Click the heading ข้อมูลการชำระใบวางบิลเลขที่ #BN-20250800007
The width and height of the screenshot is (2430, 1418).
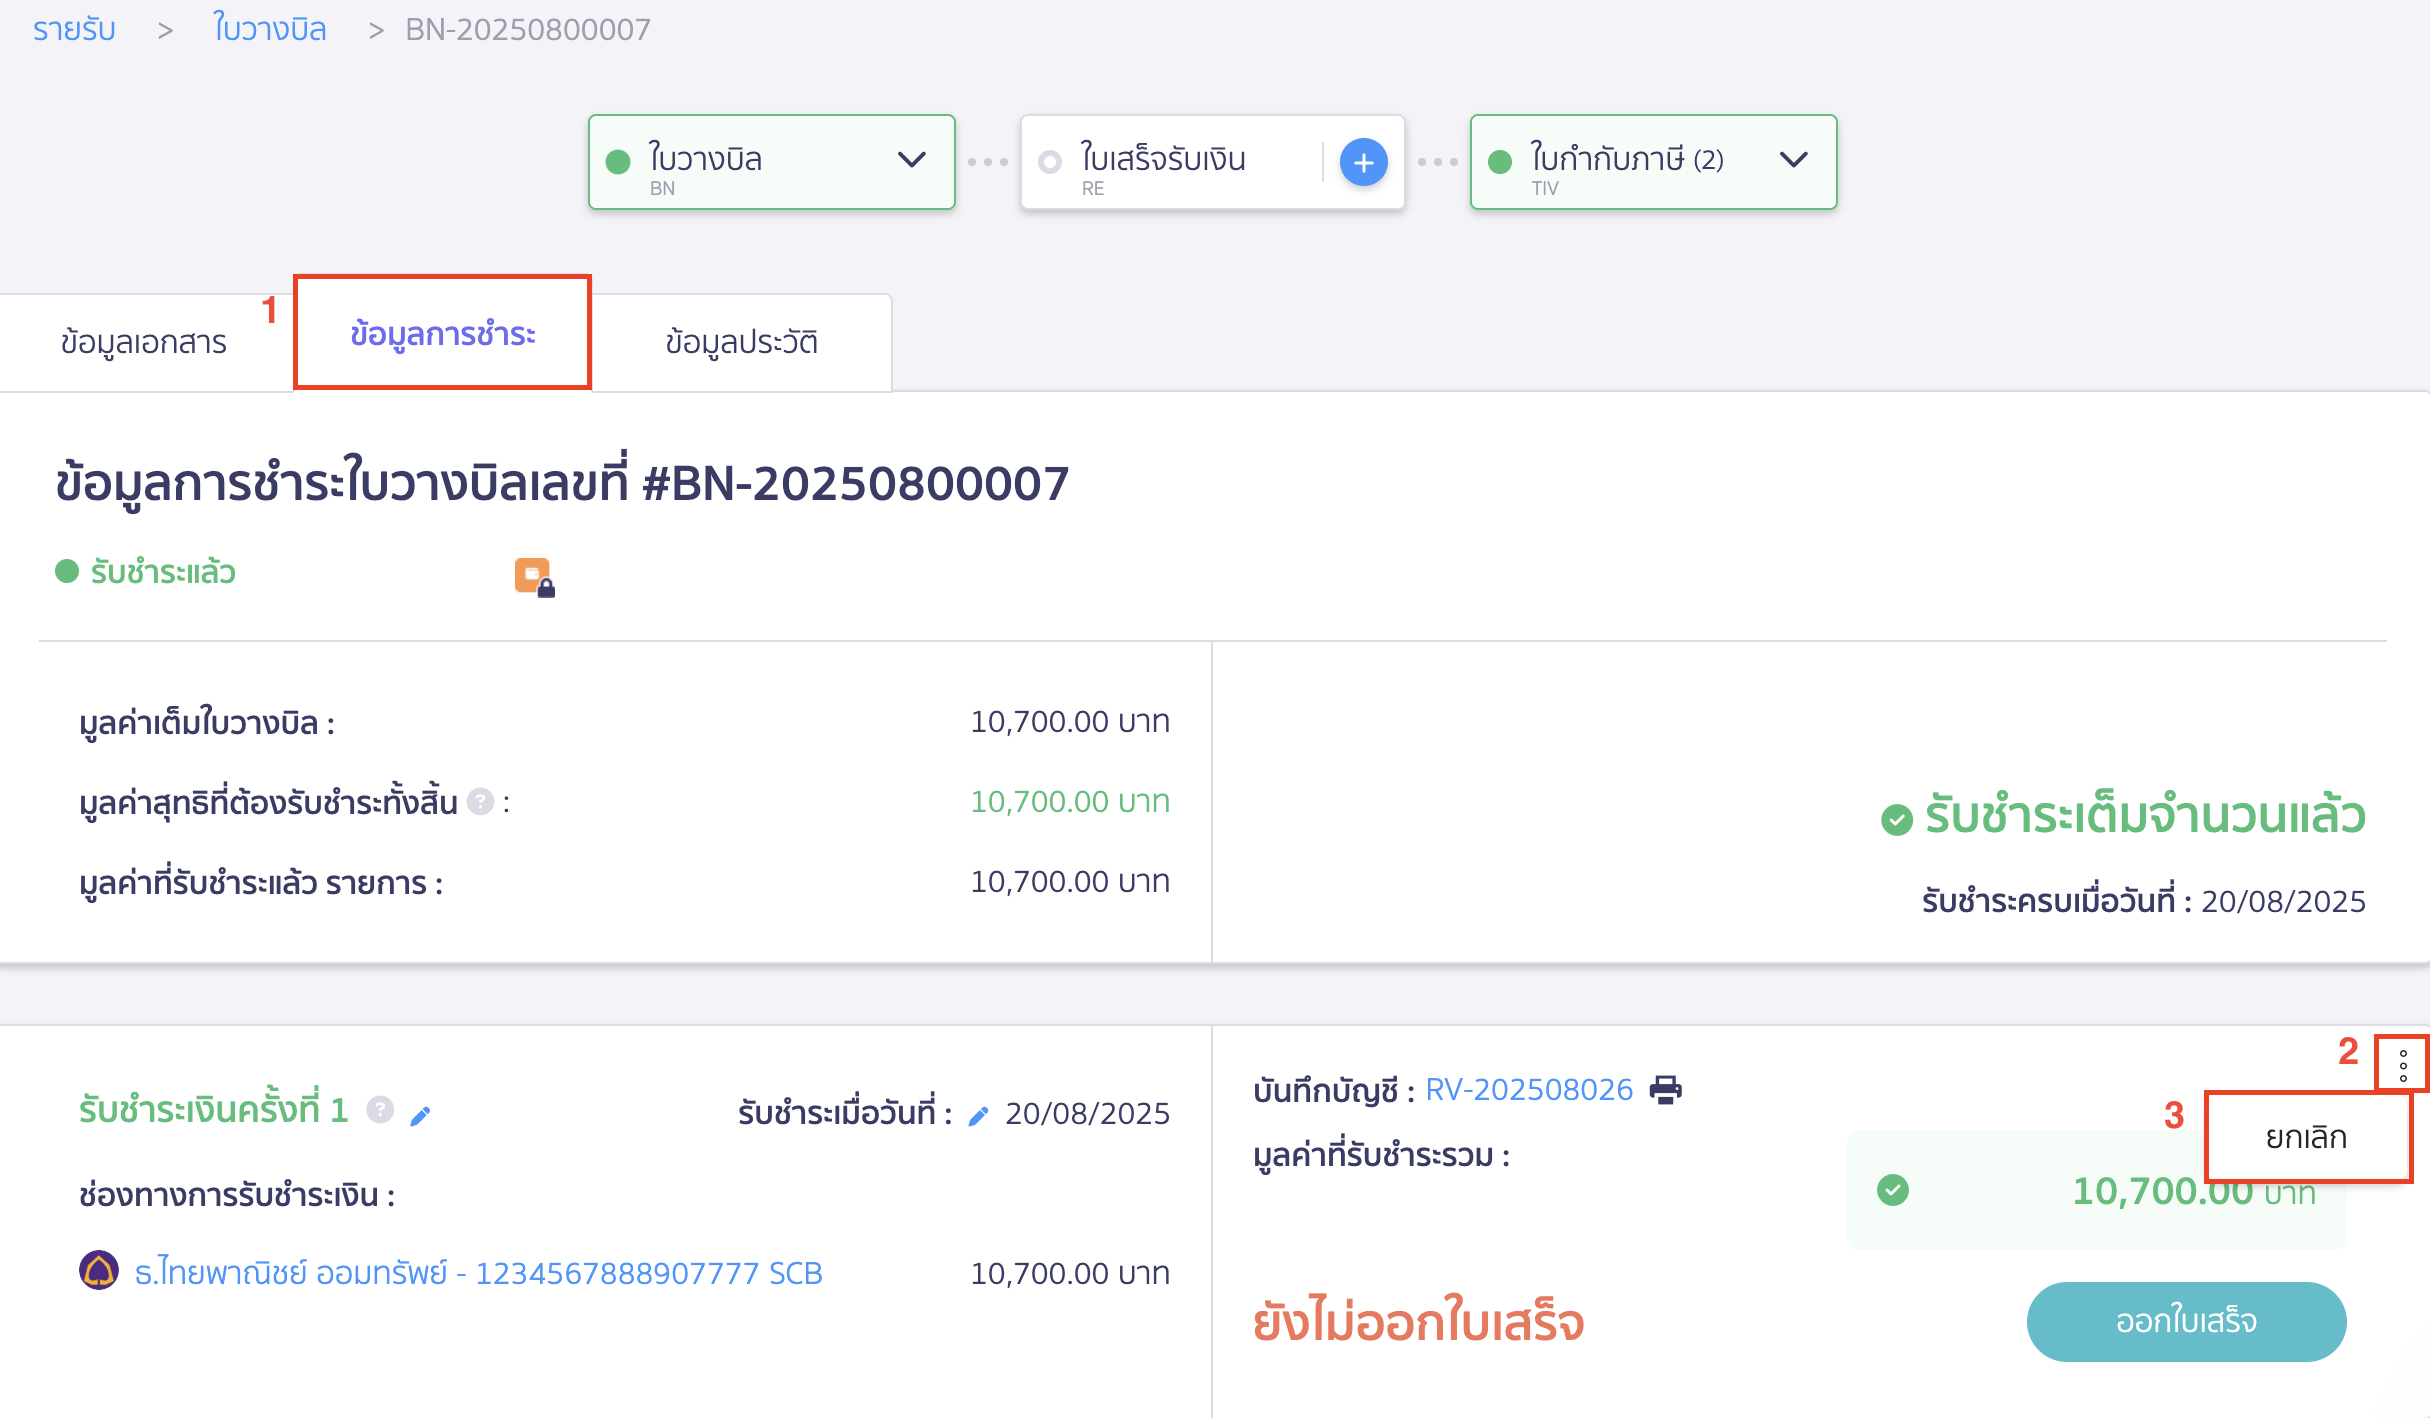point(562,484)
